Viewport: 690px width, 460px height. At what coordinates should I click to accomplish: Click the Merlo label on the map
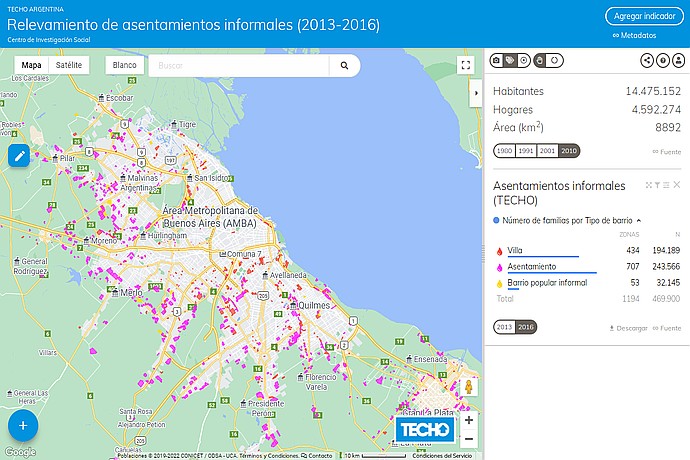pyautogui.click(x=131, y=293)
